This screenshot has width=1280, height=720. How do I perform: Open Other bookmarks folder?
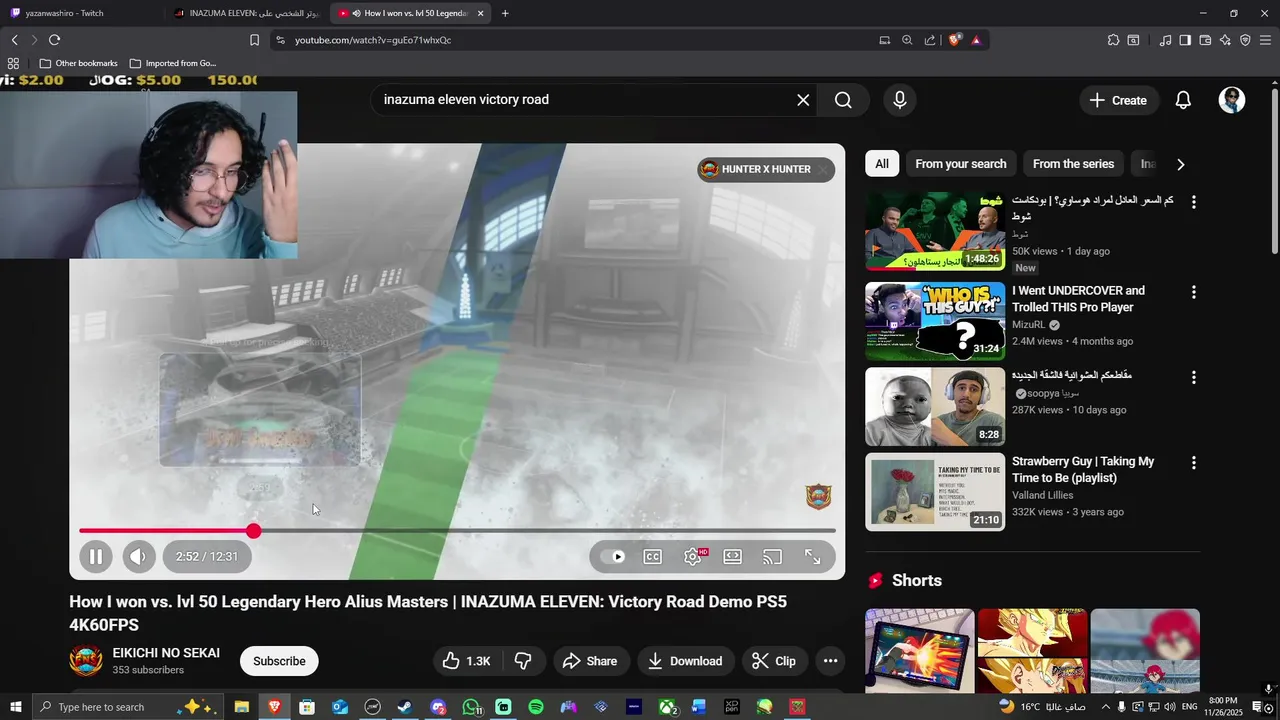click(x=79, y=63)
